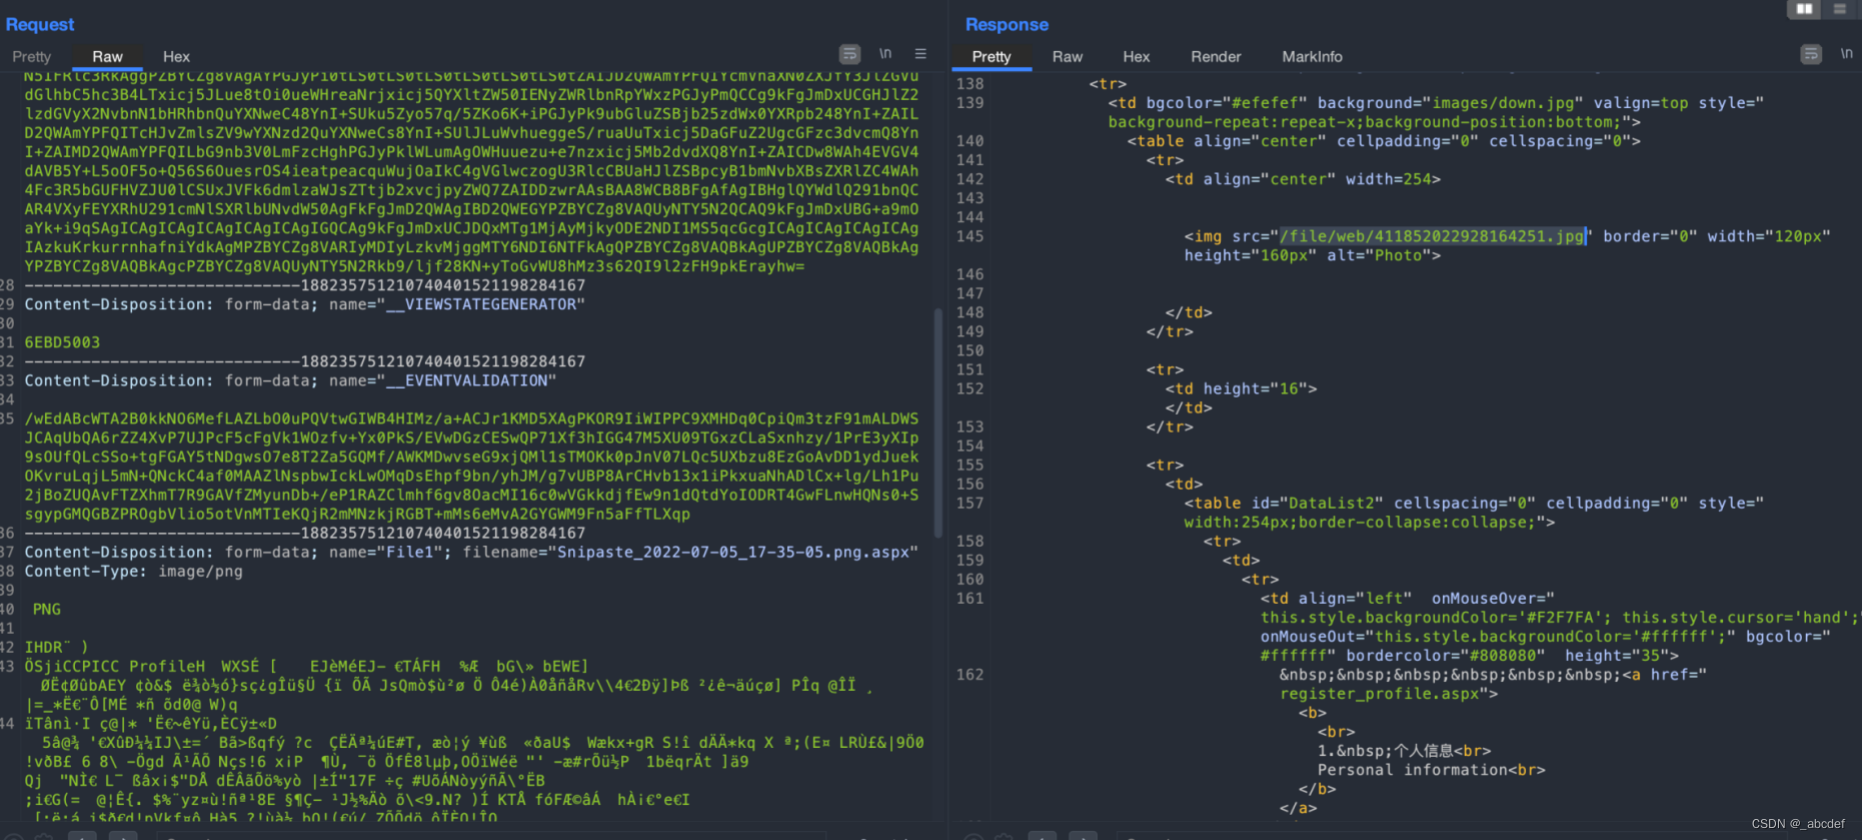This screenshot has height=840, width=1862.
Task: Switch Request view to Hex tab
Action: point(176,57)
